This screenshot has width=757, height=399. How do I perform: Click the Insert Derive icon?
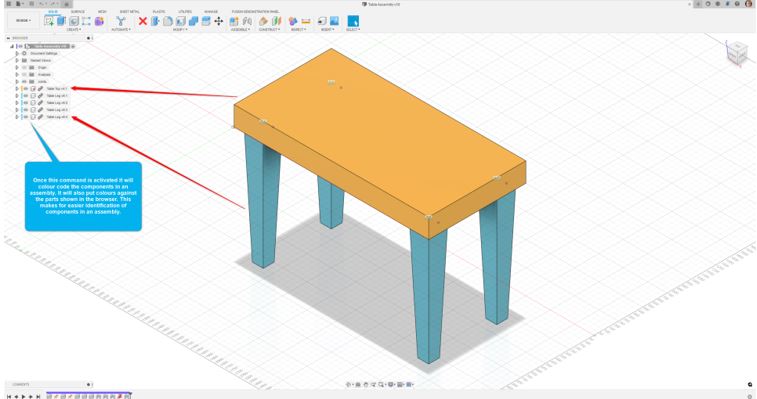point(322,21)
